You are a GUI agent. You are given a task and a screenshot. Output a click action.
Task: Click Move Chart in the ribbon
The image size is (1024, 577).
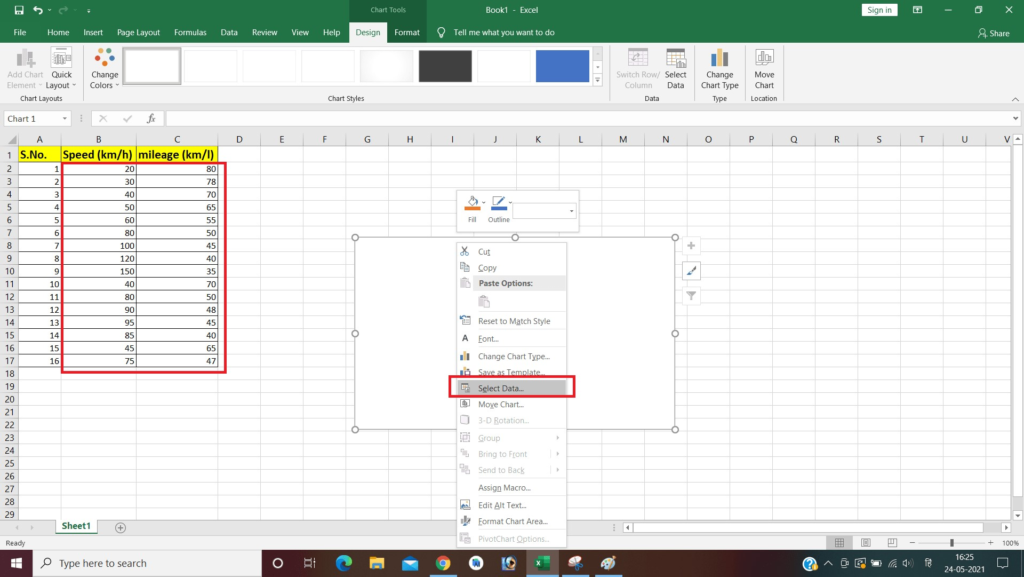764,69
